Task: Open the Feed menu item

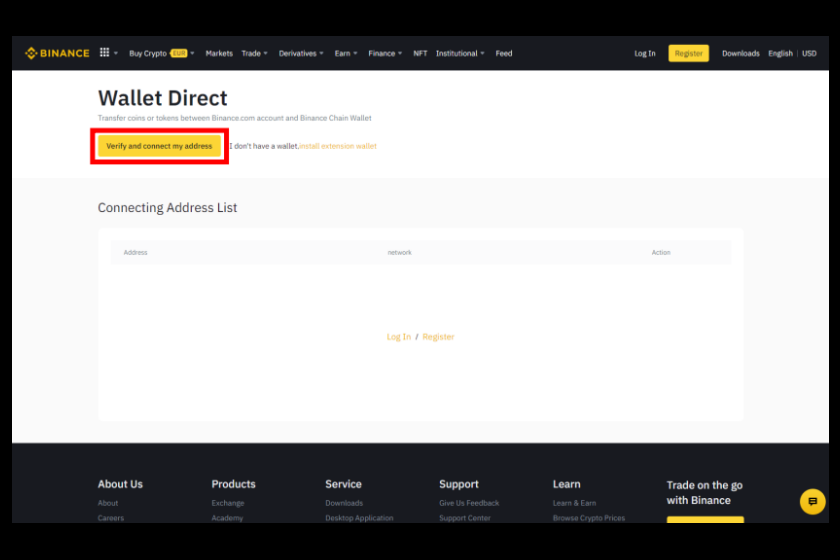Action: coord(504,53)
